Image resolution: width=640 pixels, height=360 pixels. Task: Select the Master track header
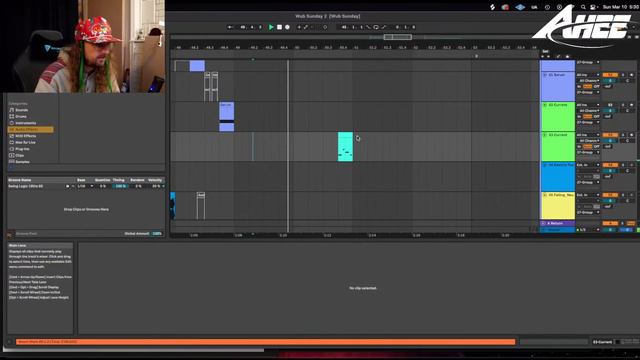point(558,230)
